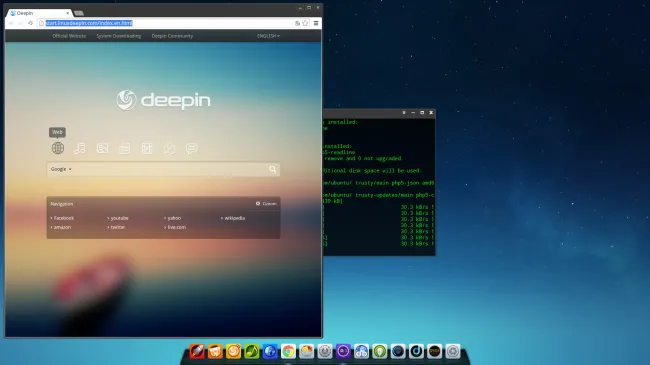
Task: Open the Chrome hamburger menu
Action: tap(316, 23)
